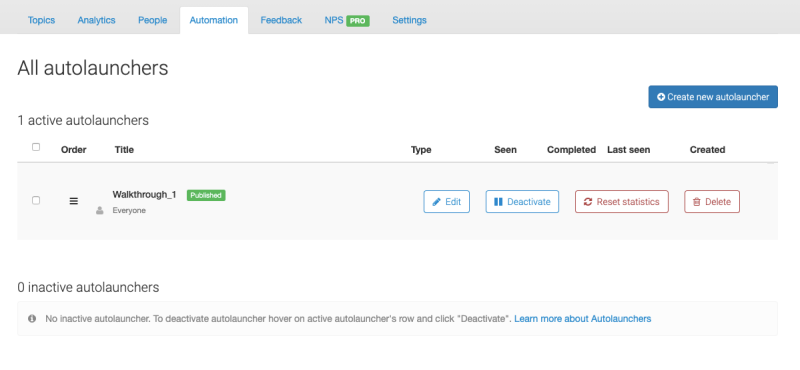Click the Completed column header
Image resolution: width=800 pixels, height=370 pixels.
(x=571, y=150)
